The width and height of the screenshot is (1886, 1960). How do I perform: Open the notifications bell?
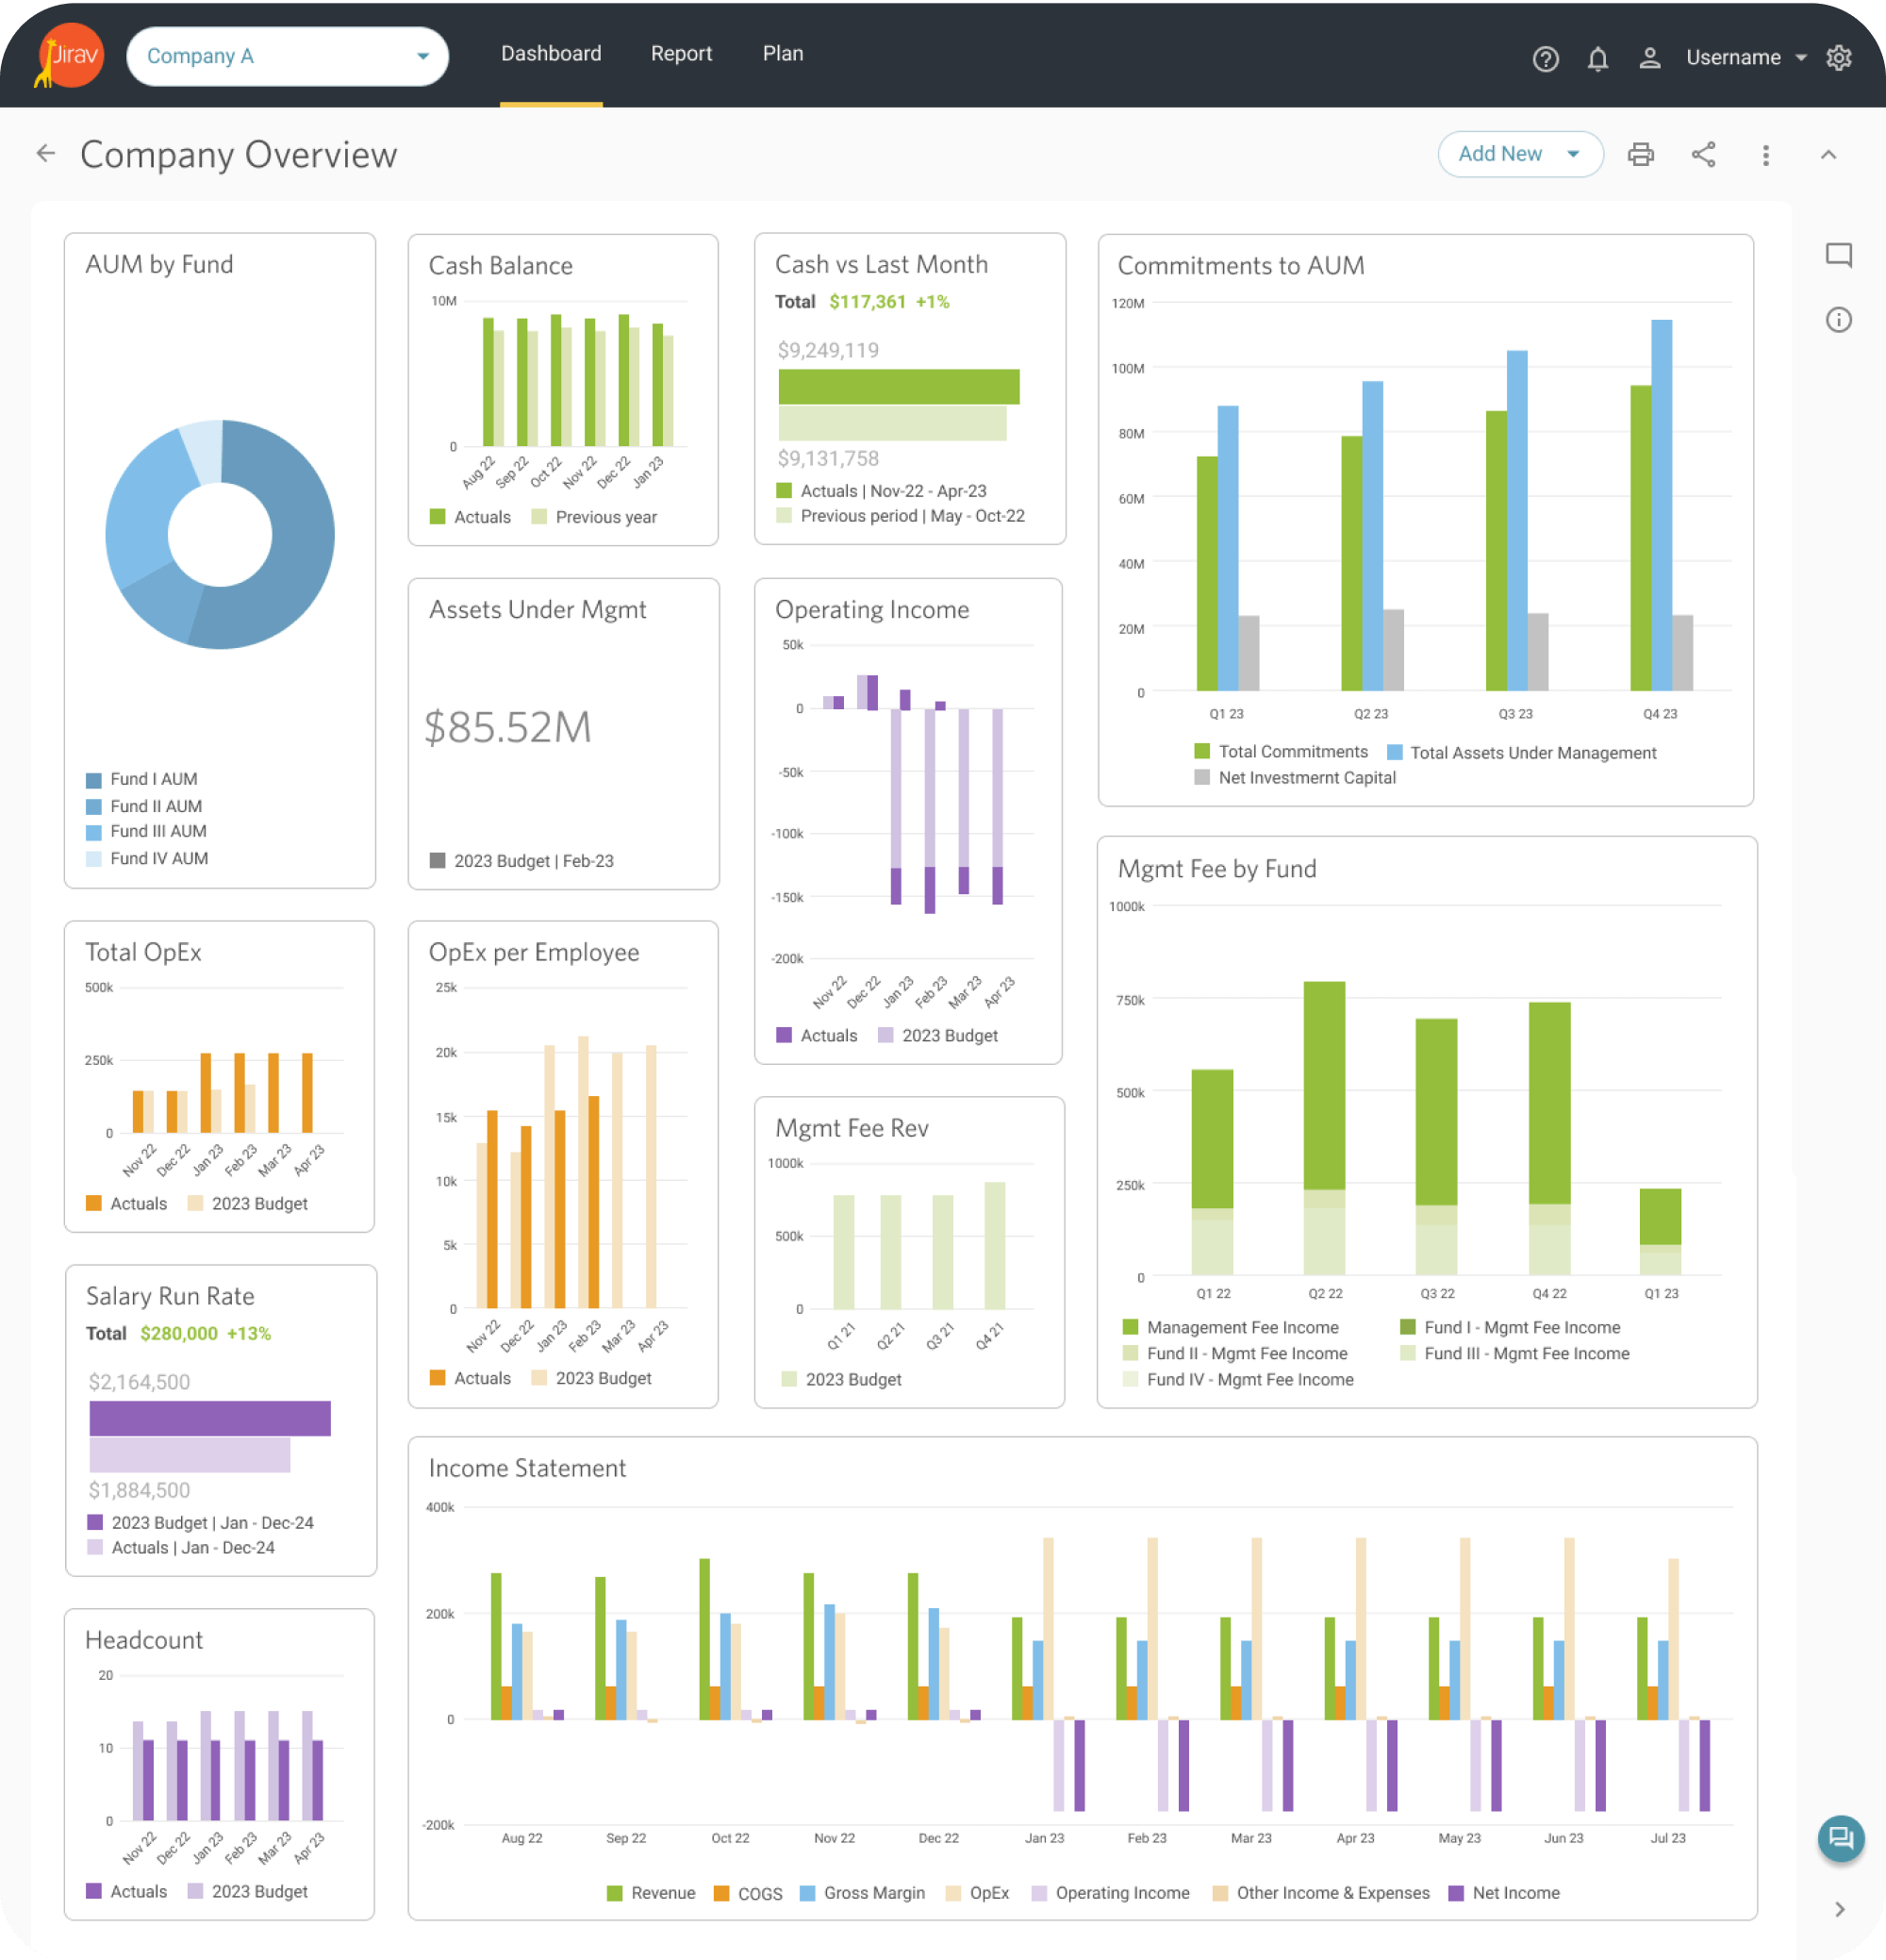coord(1597,59)
